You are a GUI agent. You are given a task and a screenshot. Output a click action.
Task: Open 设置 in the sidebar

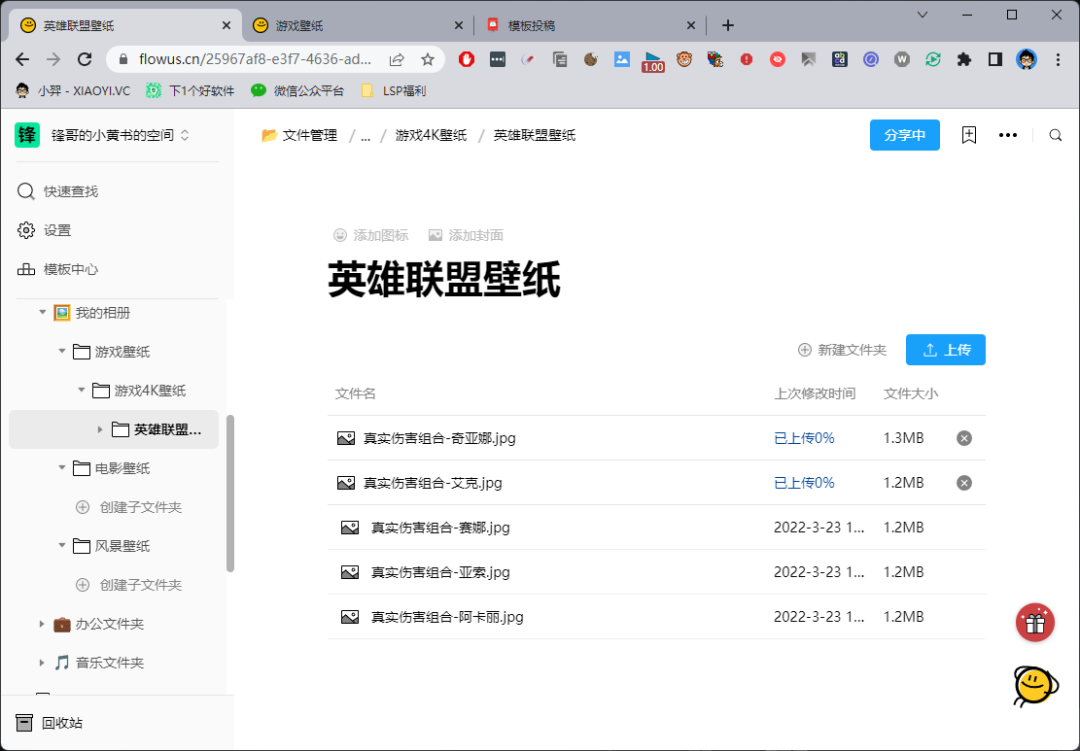click(57, 230)
